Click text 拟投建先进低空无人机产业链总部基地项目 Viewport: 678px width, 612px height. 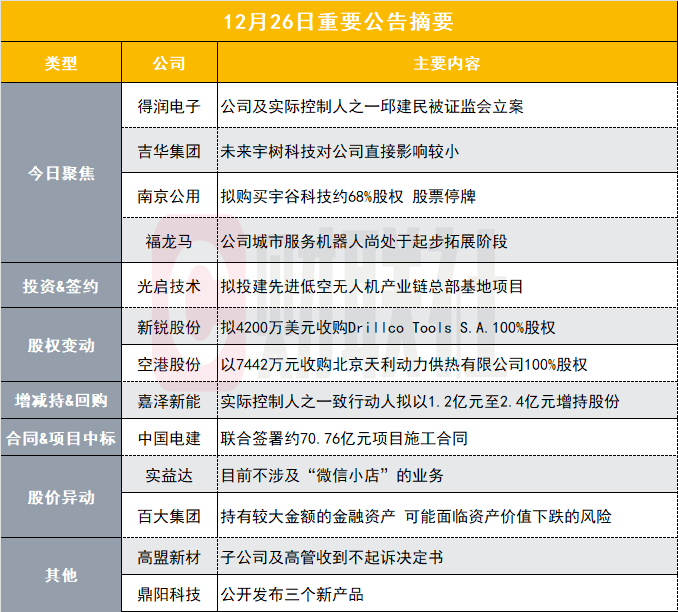[372, 286]
